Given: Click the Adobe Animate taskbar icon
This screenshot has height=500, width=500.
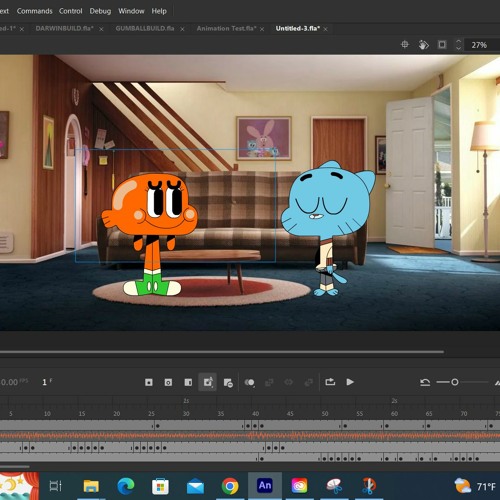Looking at the screenshot, I should (265, 486).
